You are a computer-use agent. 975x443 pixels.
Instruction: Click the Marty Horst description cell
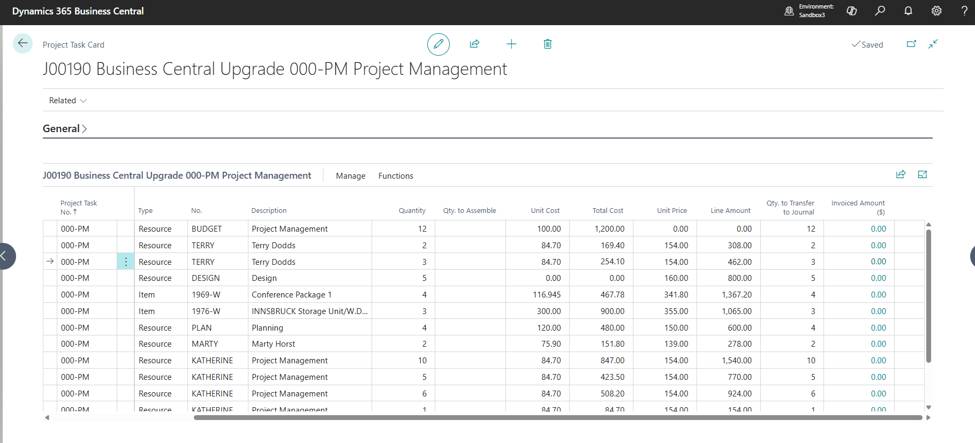pyautogui.click(x=310, y=344)
